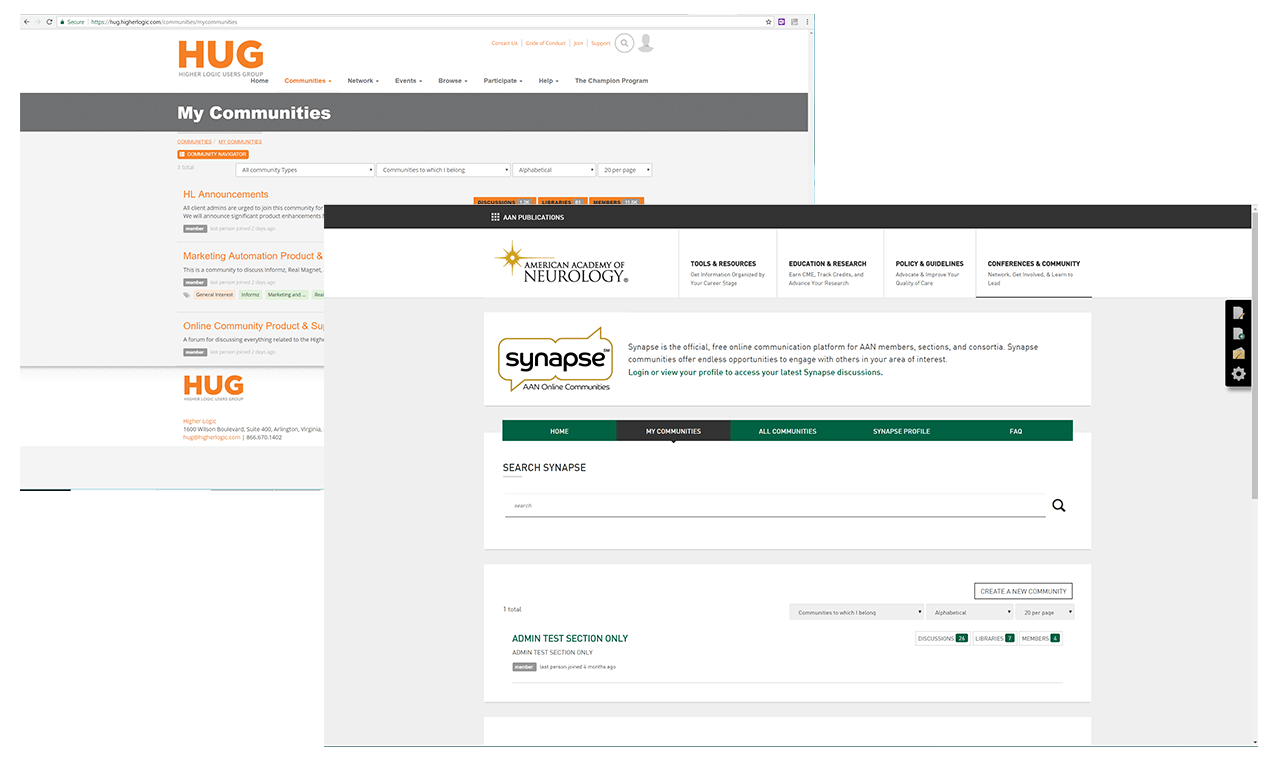Click the HUG logo in the page footer
1280x768 pixels.
[214, 388]
